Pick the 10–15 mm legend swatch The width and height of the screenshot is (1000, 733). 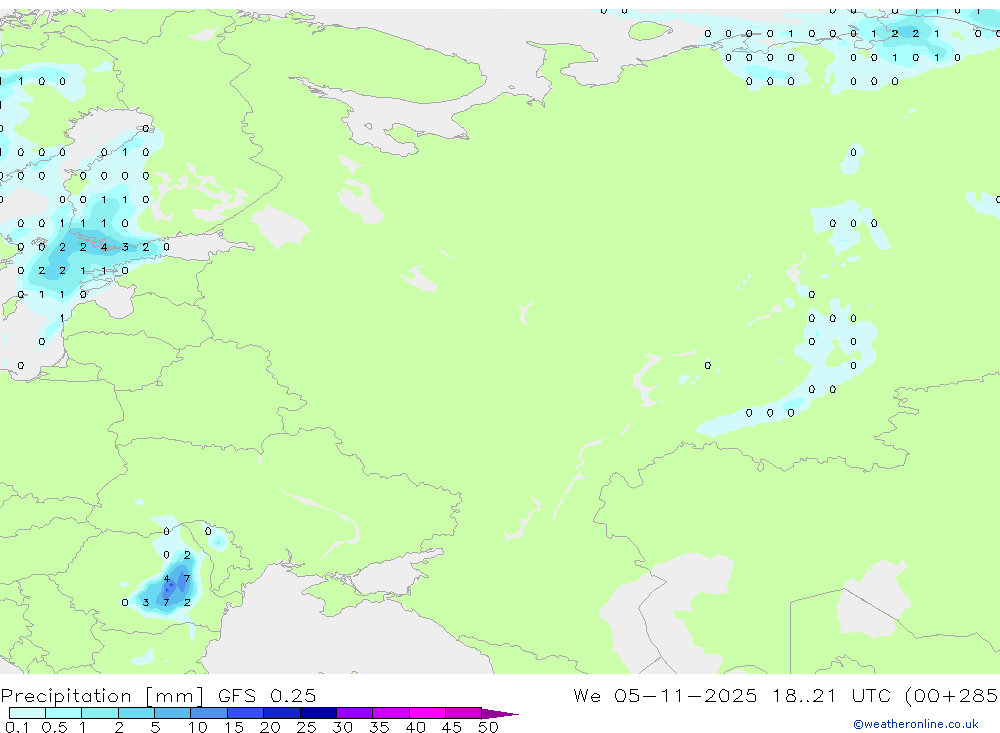tap(209, 713)
